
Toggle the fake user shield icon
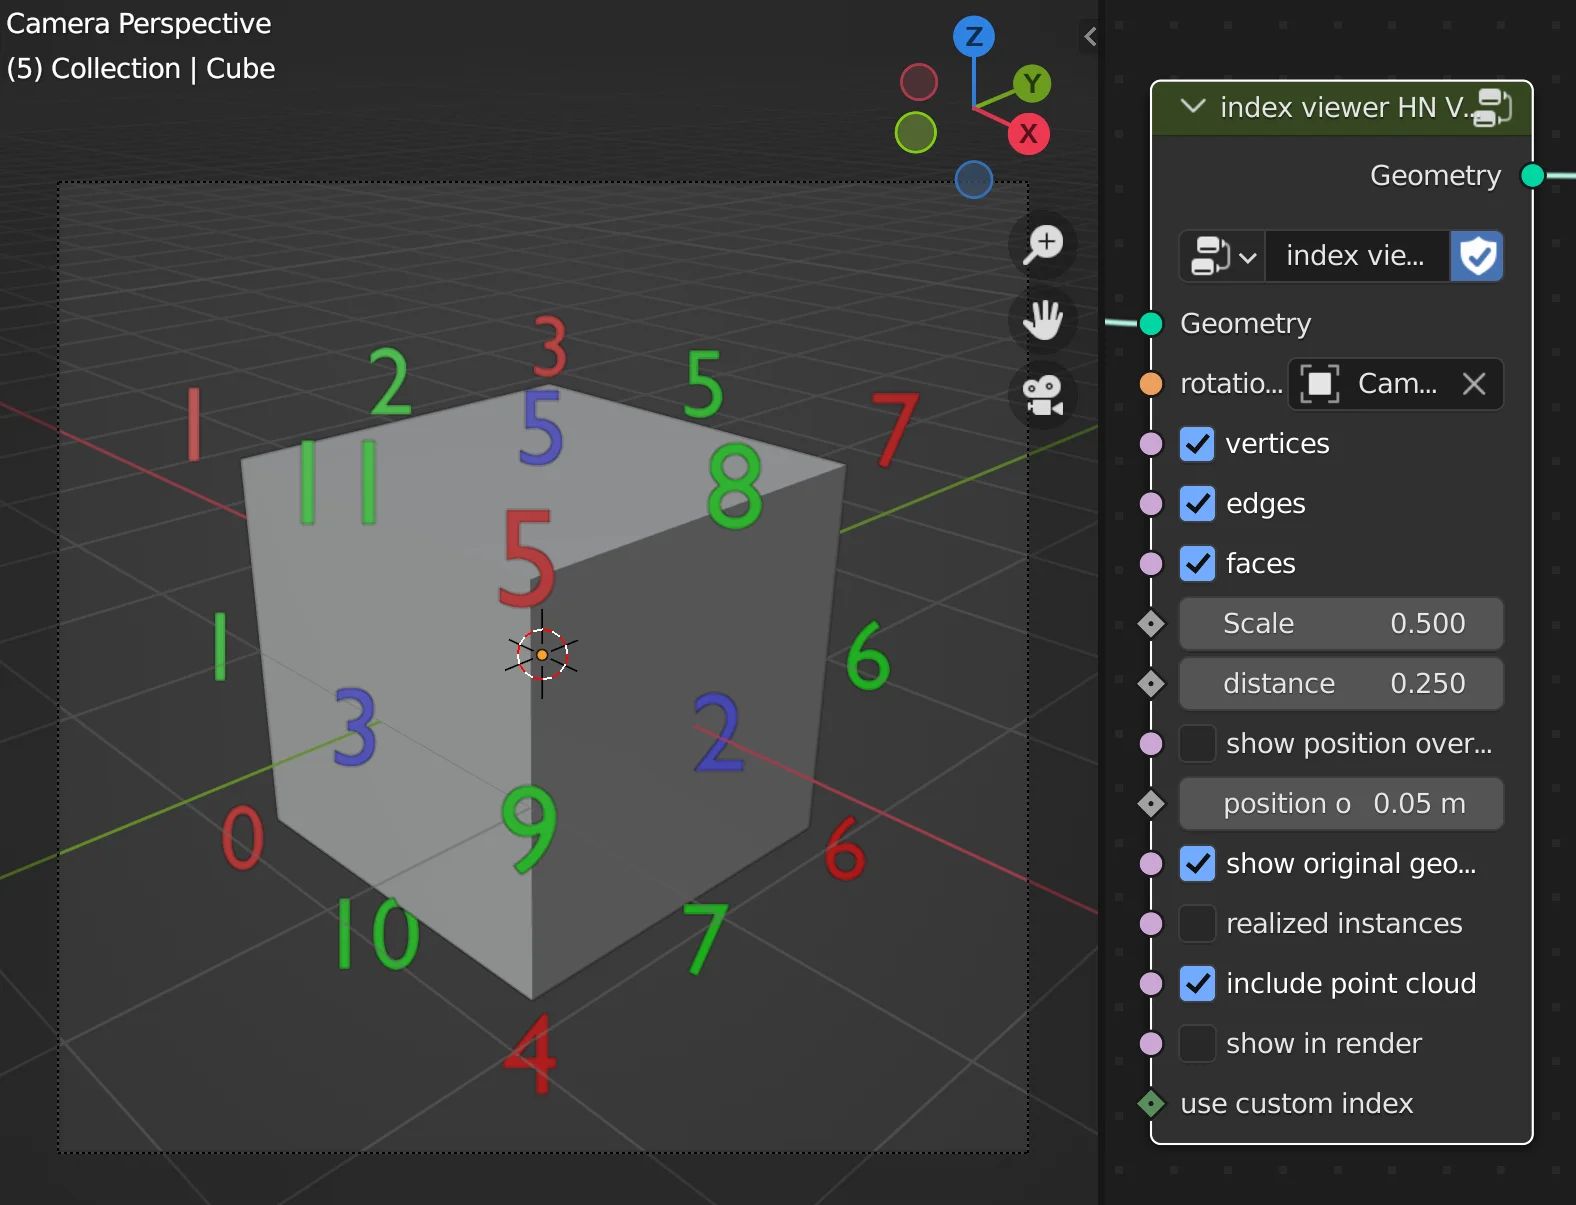1477,256
